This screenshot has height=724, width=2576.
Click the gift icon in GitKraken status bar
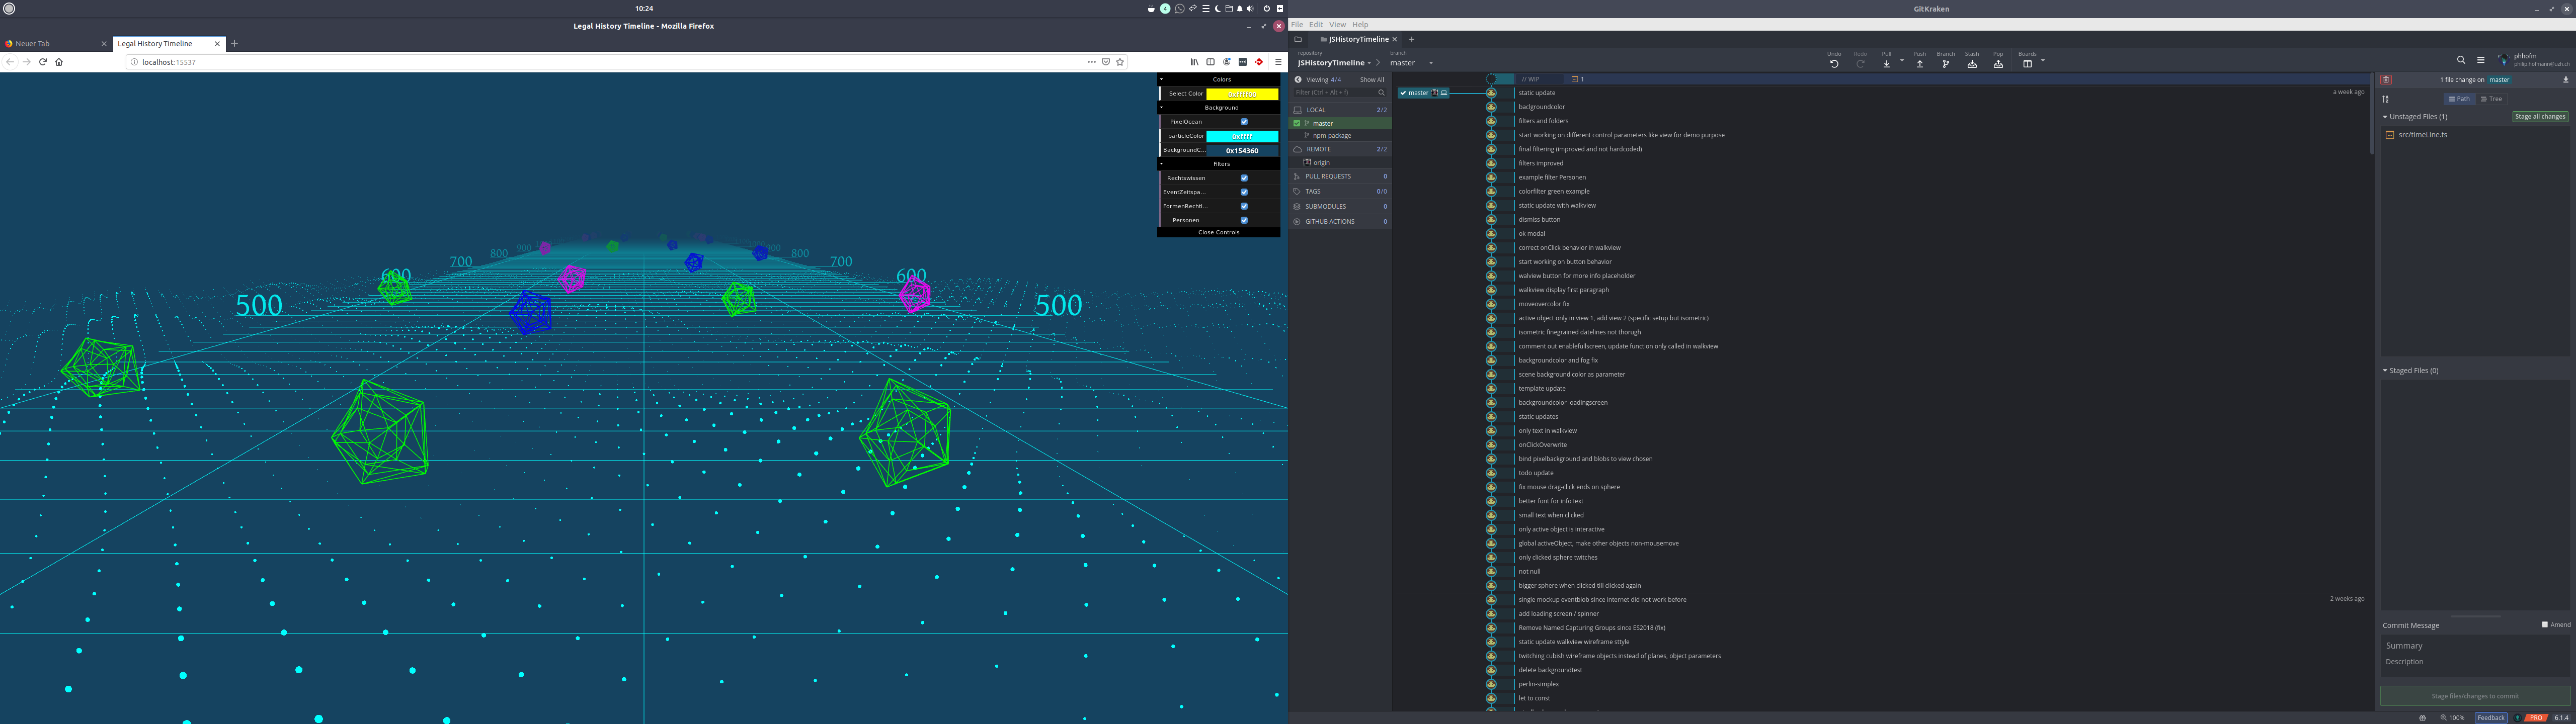point(2422,718)
